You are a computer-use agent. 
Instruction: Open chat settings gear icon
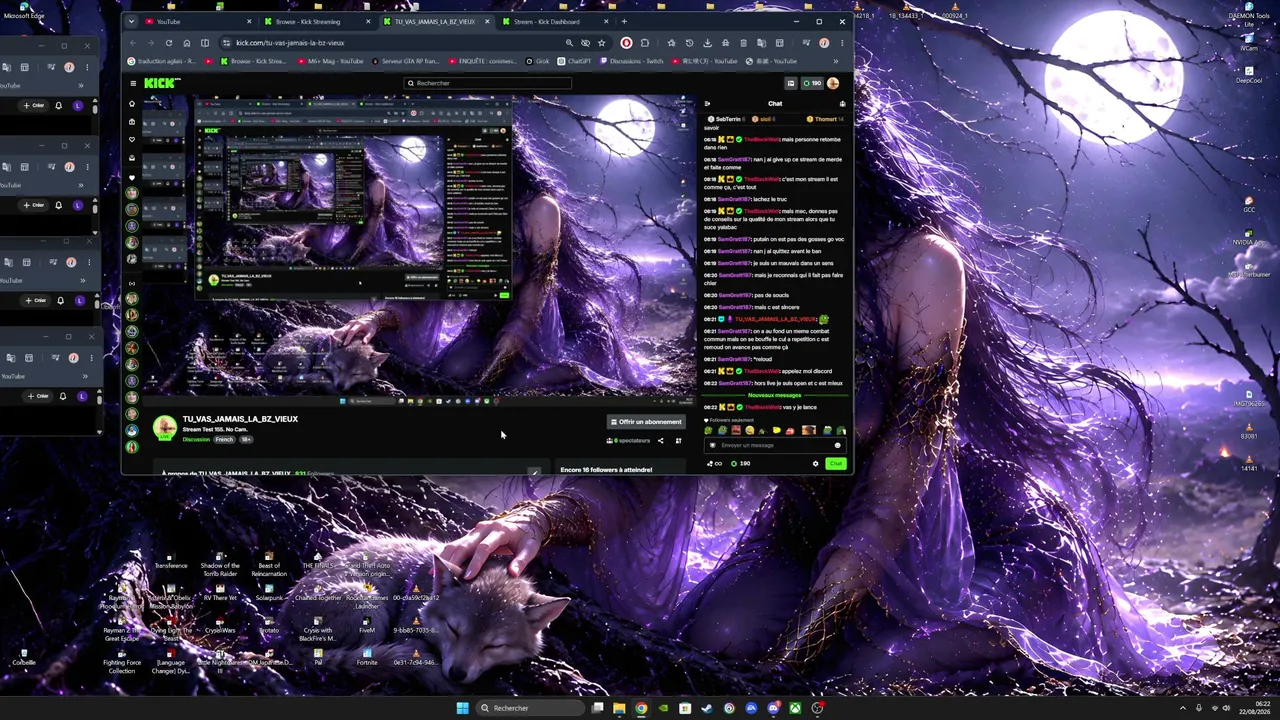[815, 464]
